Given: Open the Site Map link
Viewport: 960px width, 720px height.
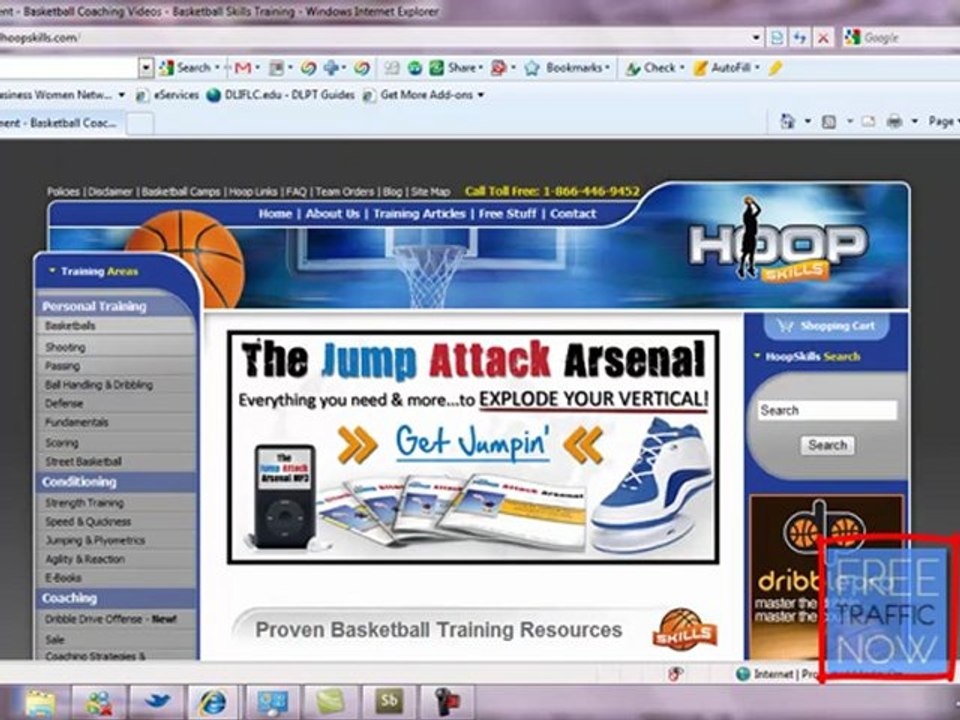Looking at the screenshot, I should point(430,192).
